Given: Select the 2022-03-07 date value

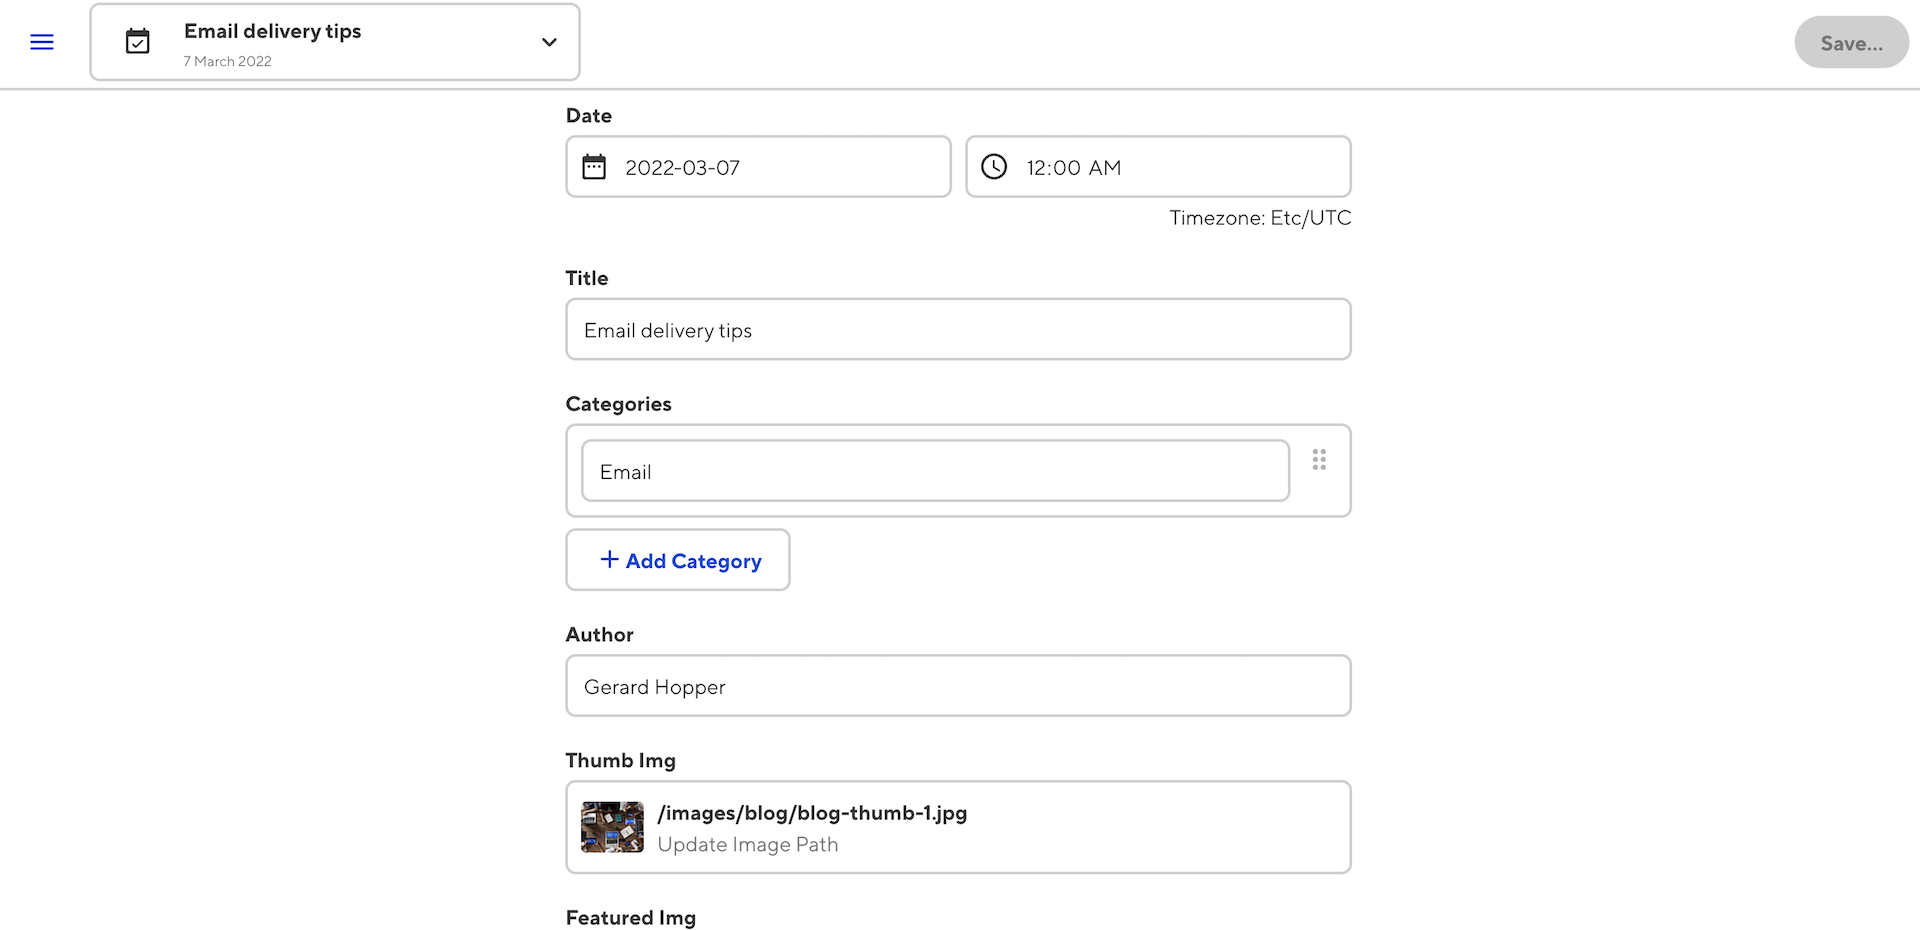Looking at the screenshot, I should coord(682,168).
